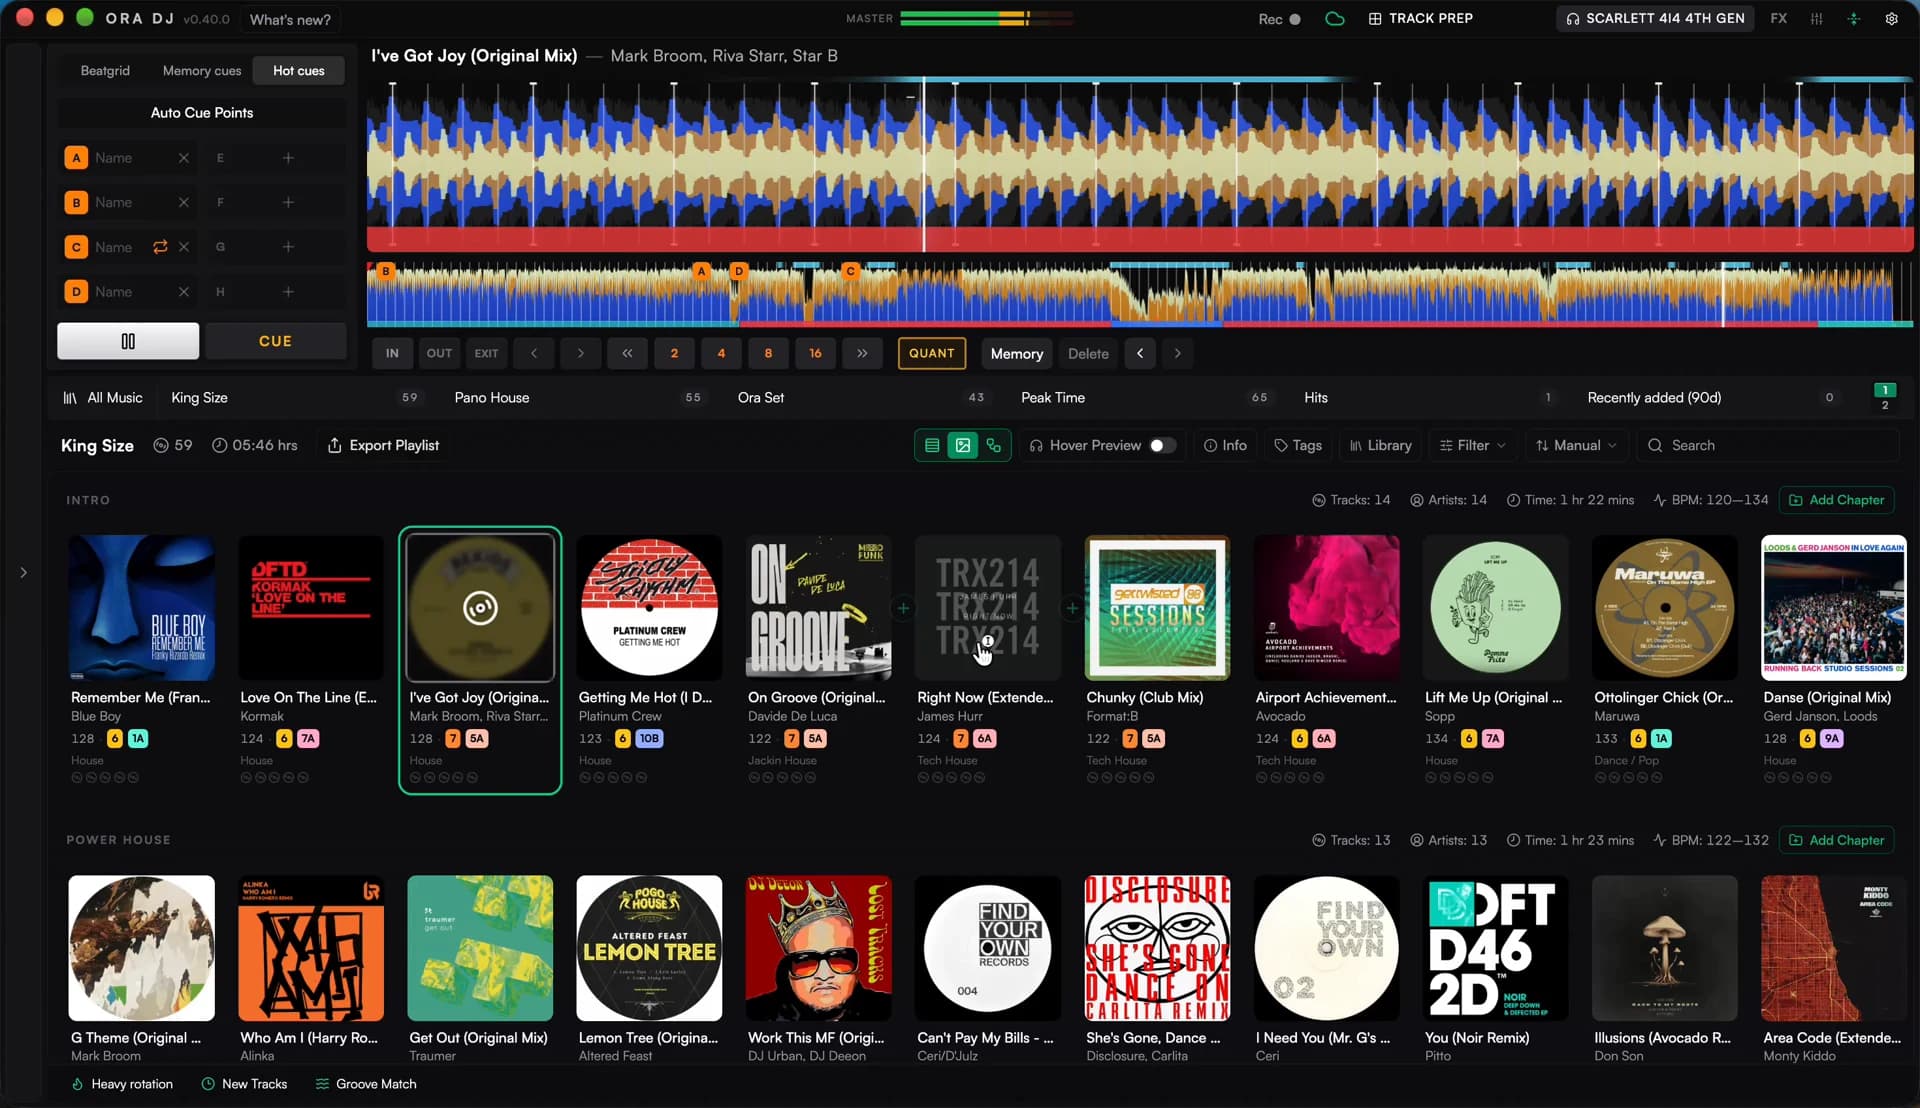Open the Manual sort dropdown
1920x1108 pixels.
point(1576,446)
